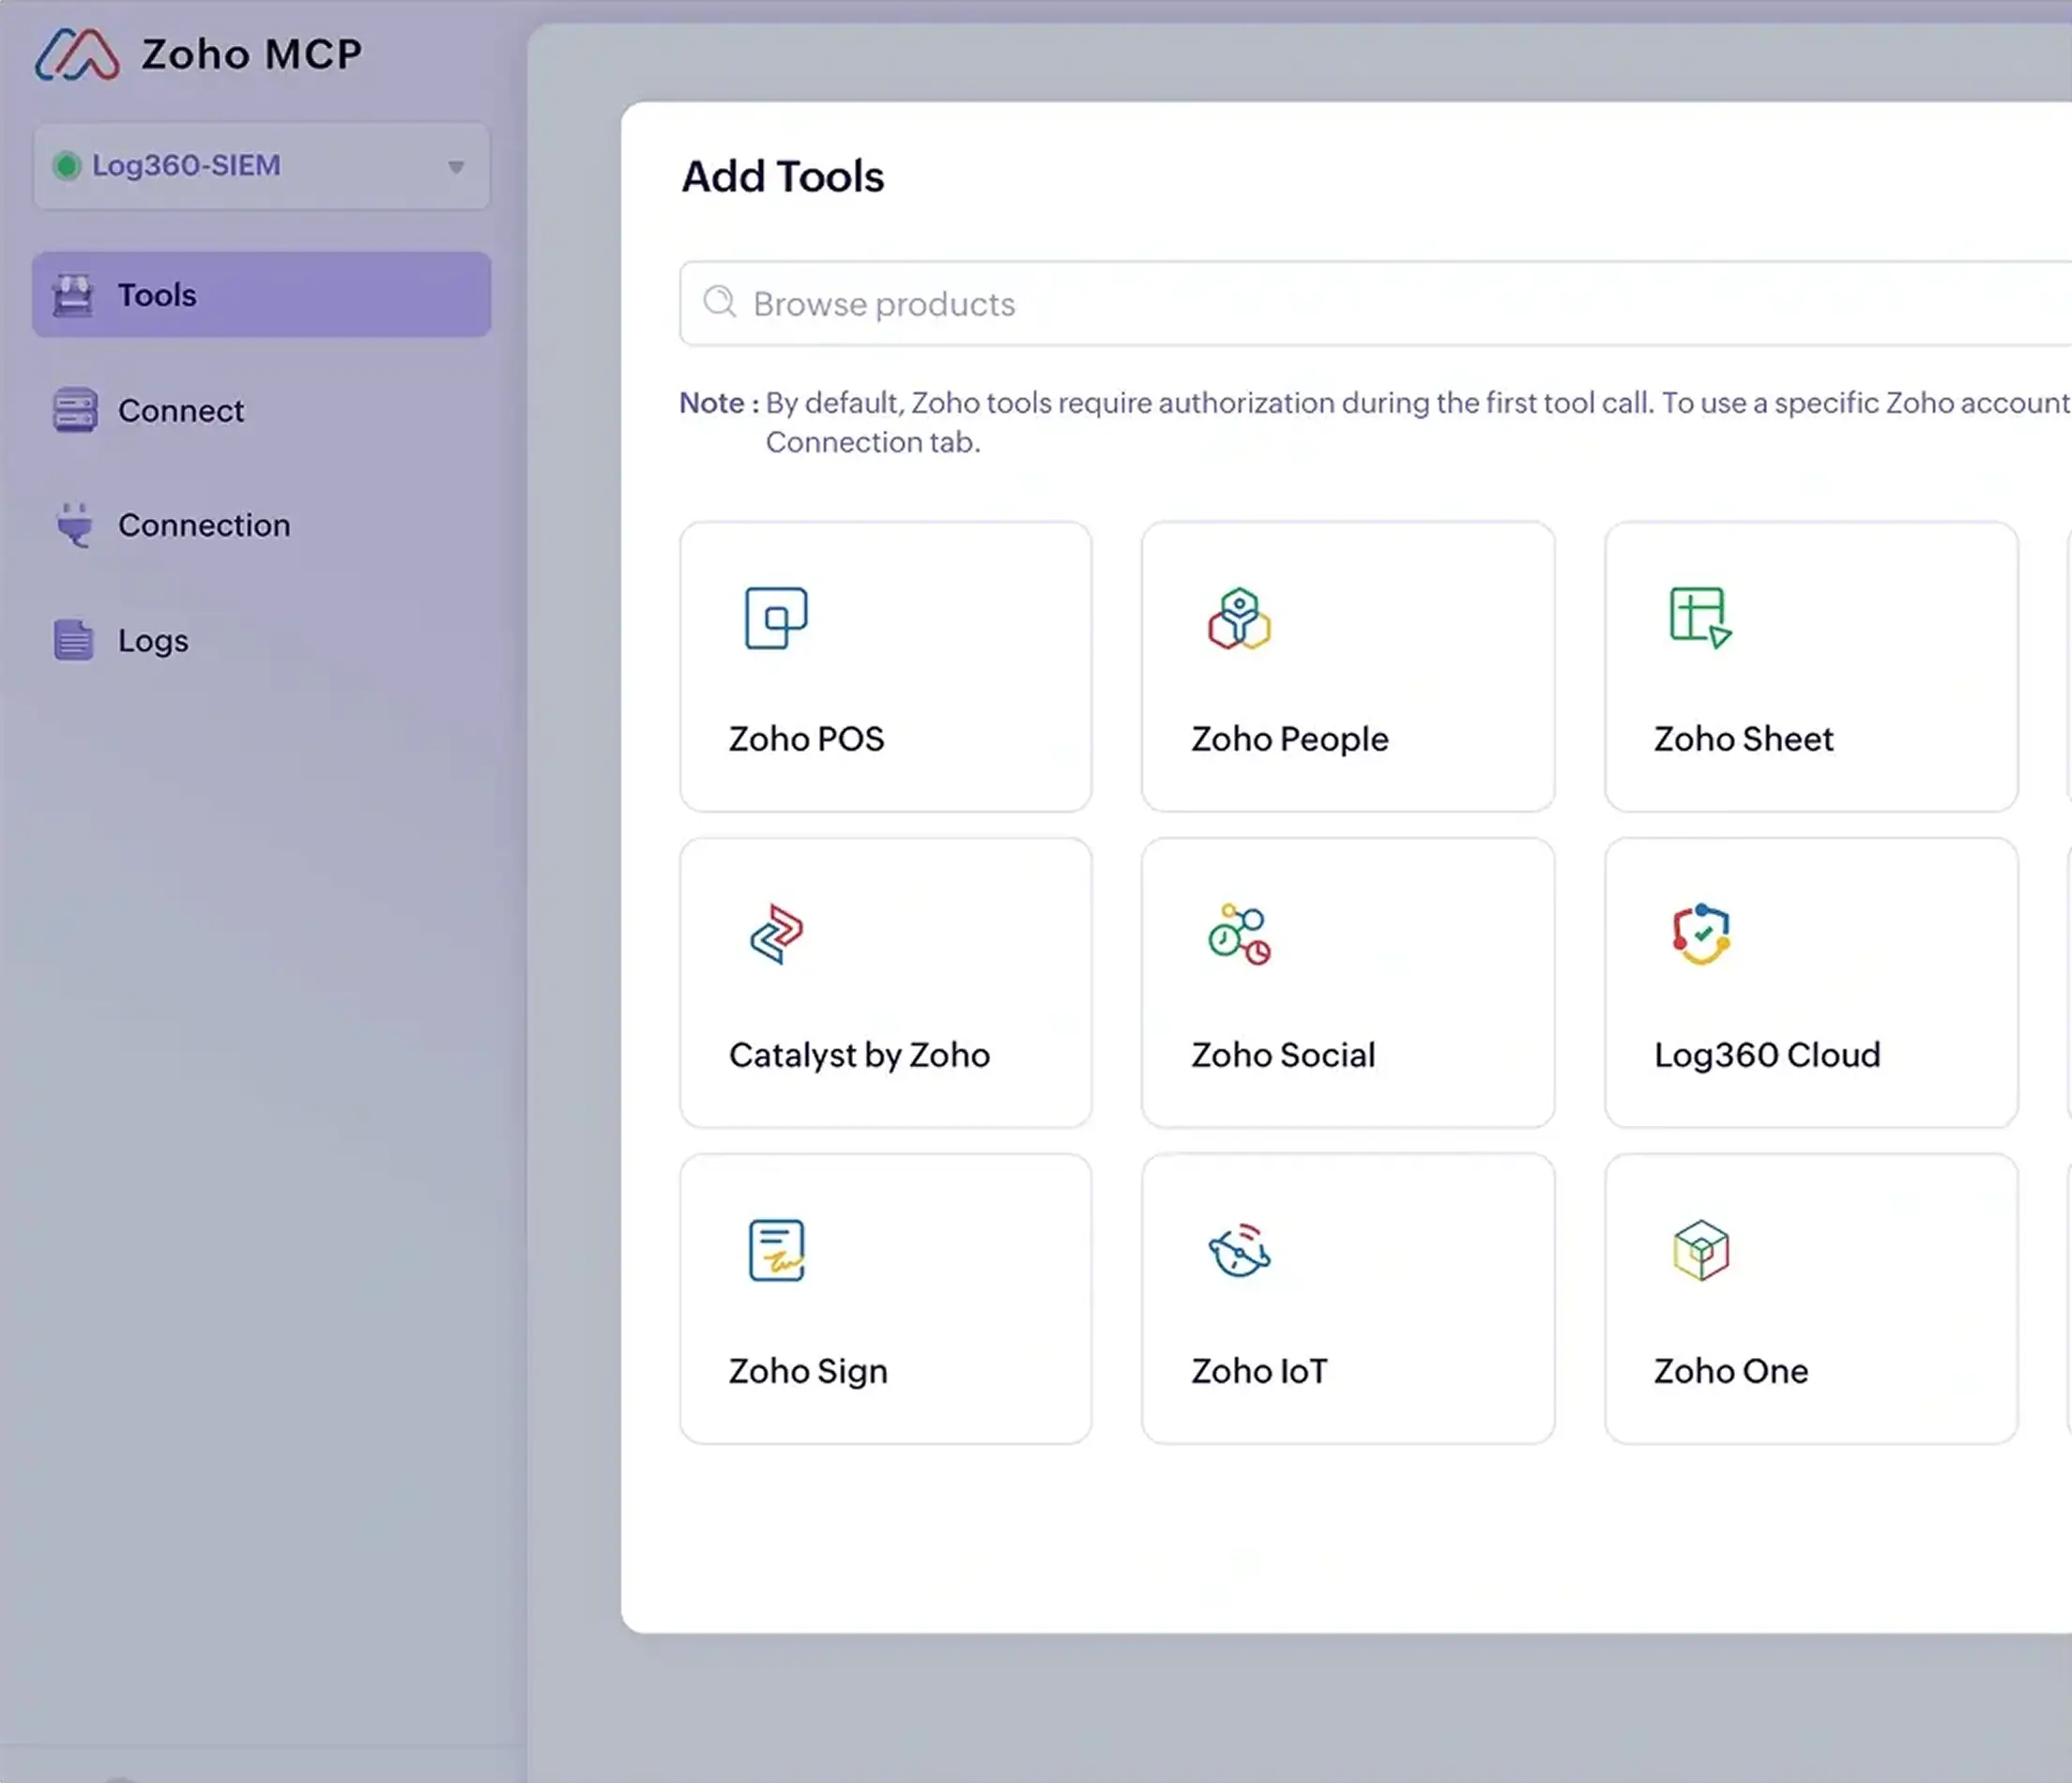
Task: Click the Zoho Sign product icon
Action: (x=776, y=1250)
